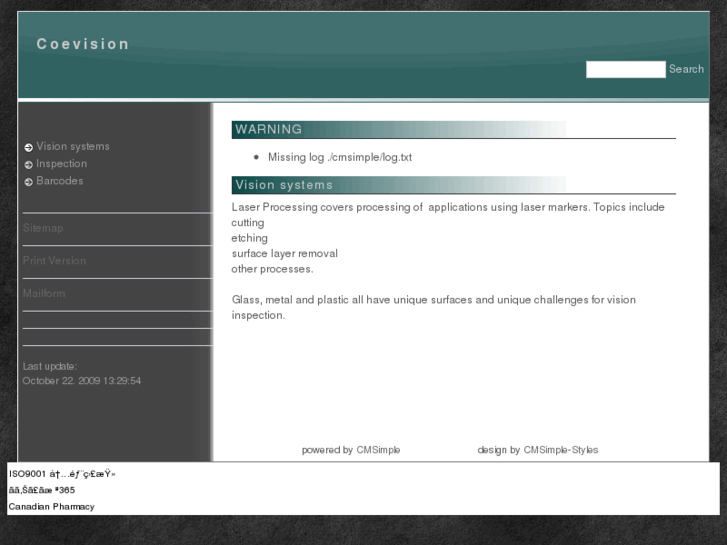Click the Canadian Pharmacy link
Screen dimensions: 727x545
point(51,507)
